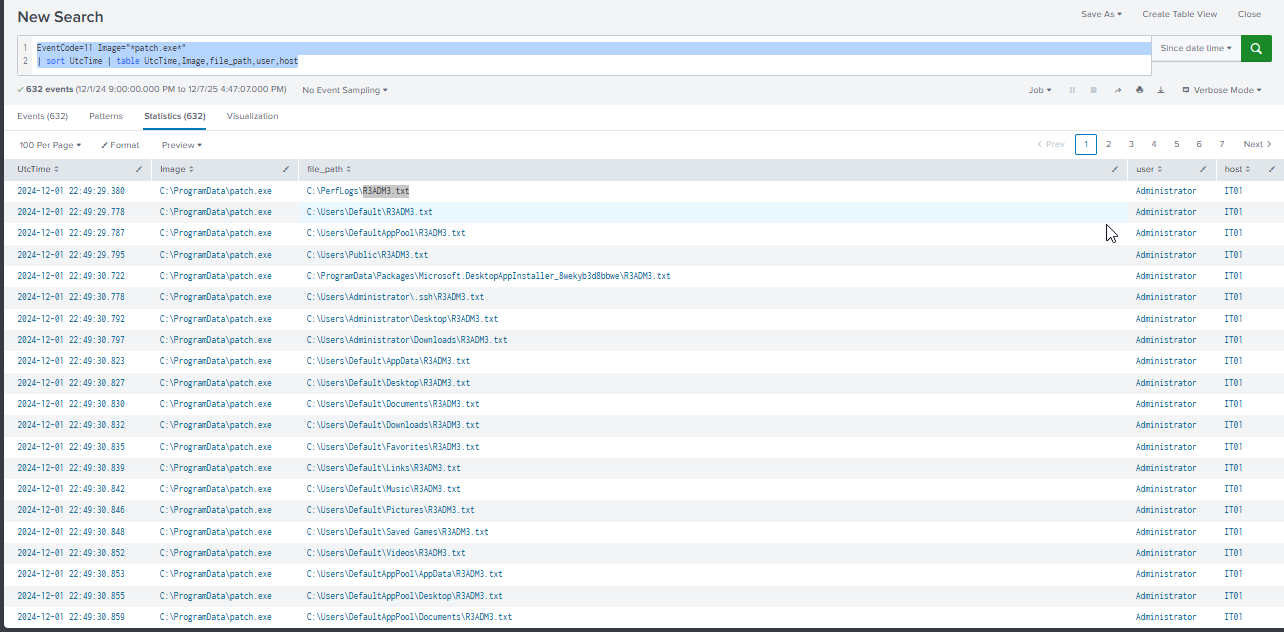Share the job via the share icon
1284x632 pixels.
tap(1118, 89)
